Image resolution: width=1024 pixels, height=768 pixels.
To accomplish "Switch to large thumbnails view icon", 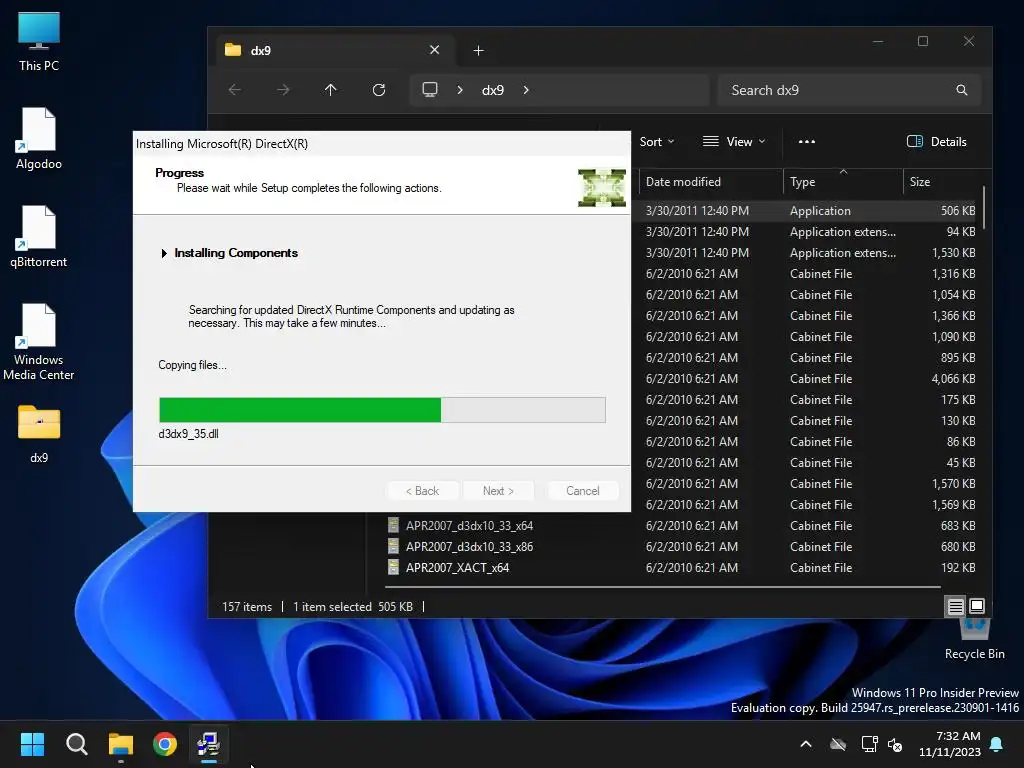I will (977, 606).
